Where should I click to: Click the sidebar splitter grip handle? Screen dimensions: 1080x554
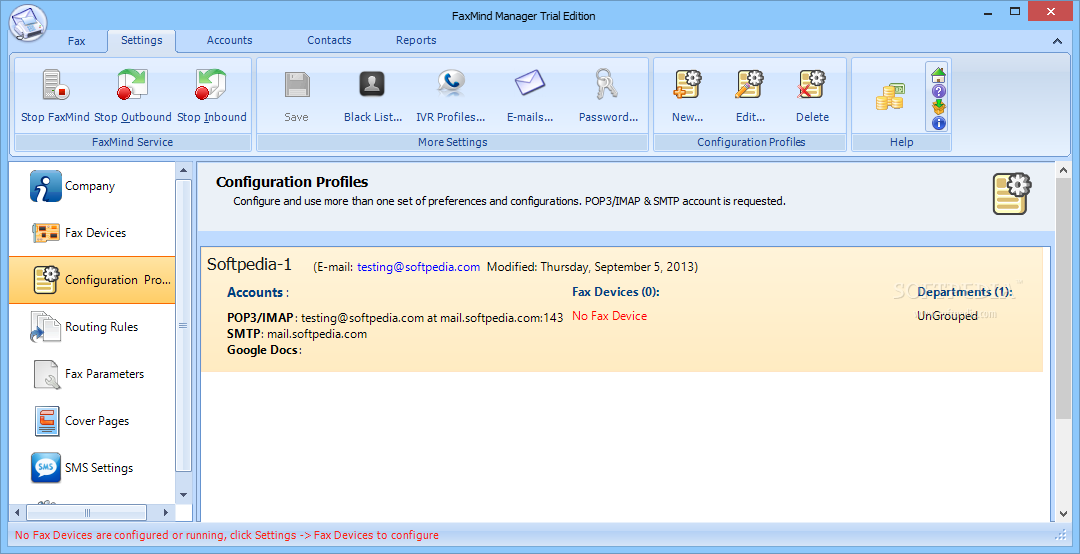(x=183, y=325)
